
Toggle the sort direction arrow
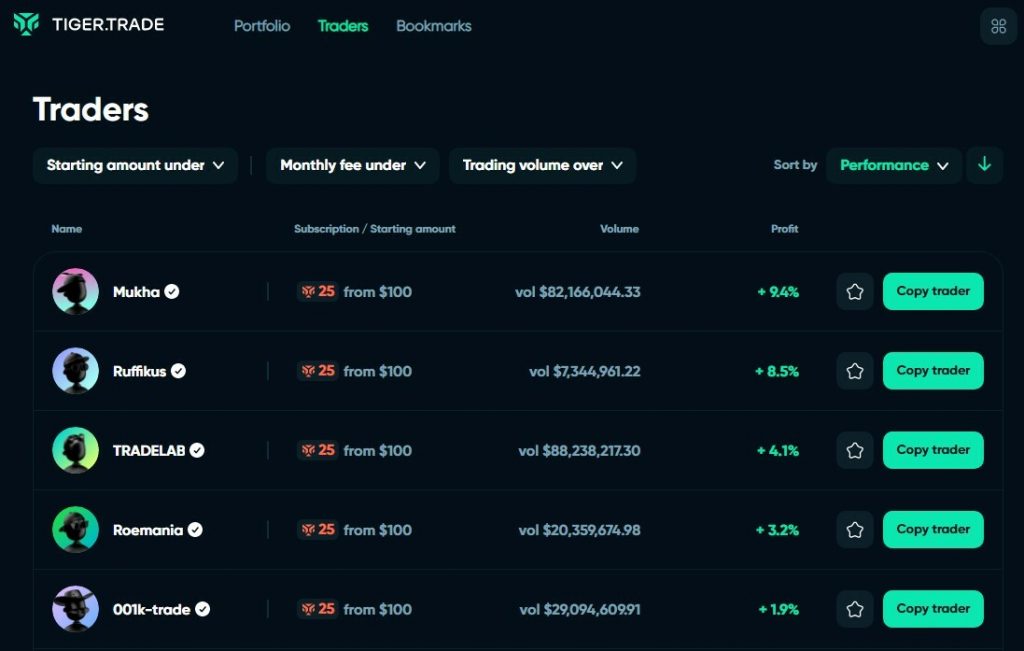[x=984, y=165]
